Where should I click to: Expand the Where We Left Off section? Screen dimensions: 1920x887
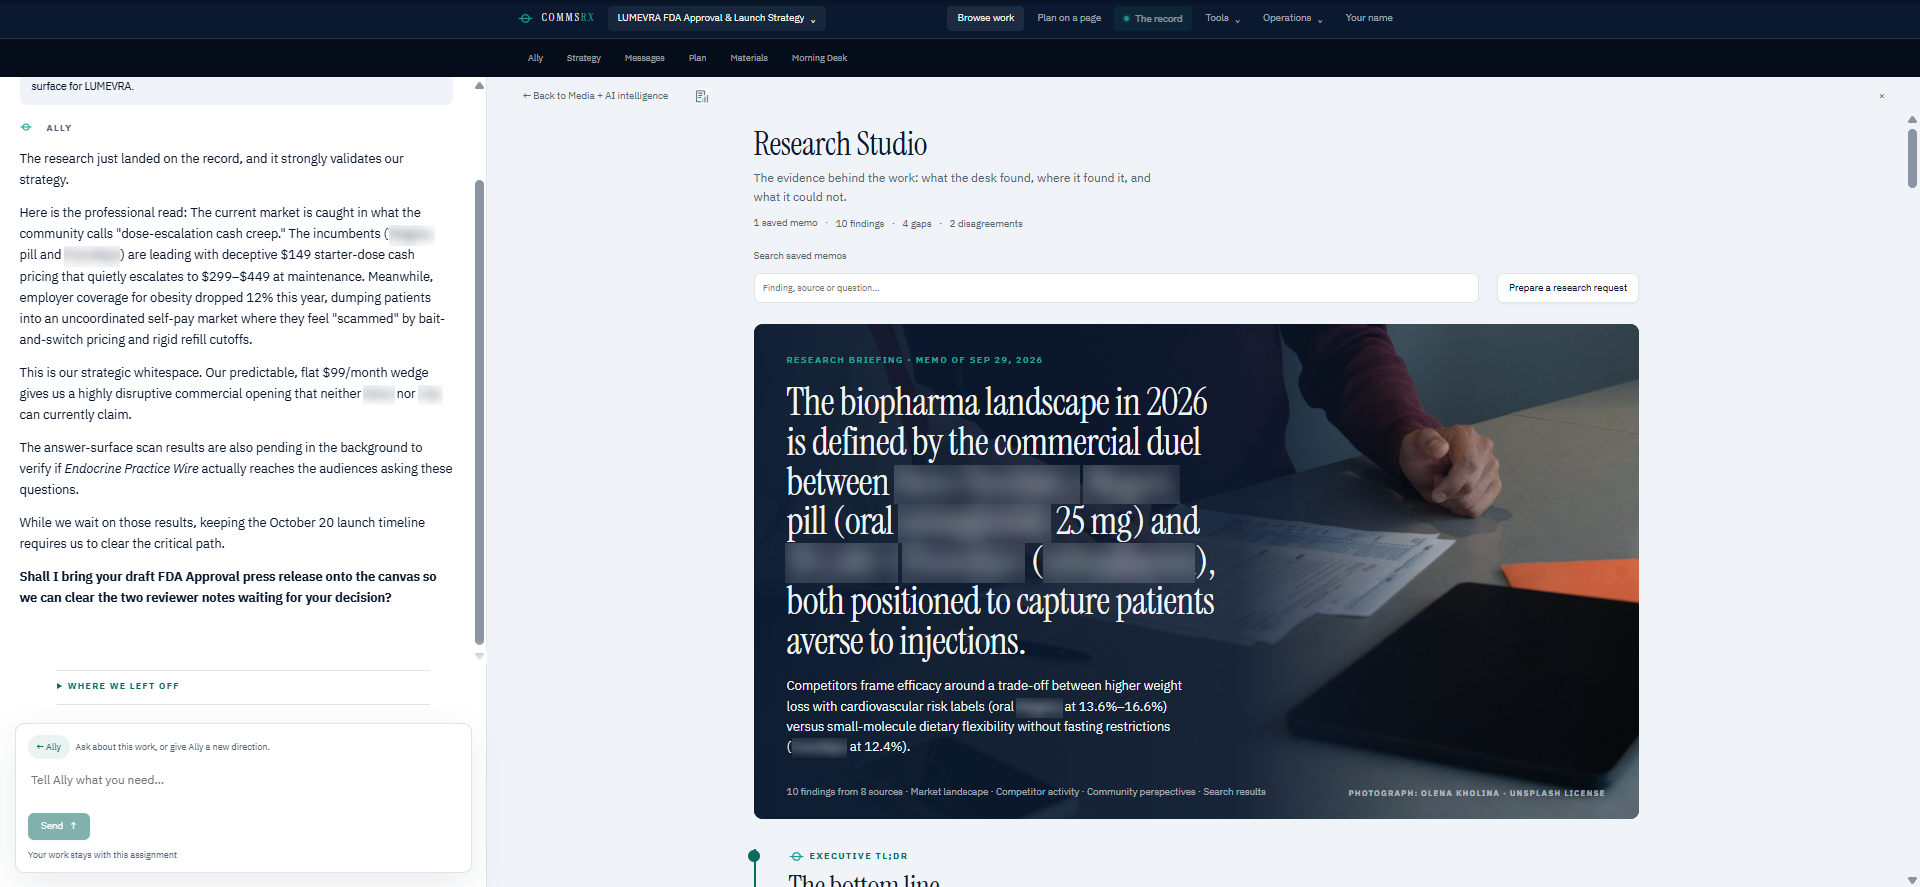point(118,686)
